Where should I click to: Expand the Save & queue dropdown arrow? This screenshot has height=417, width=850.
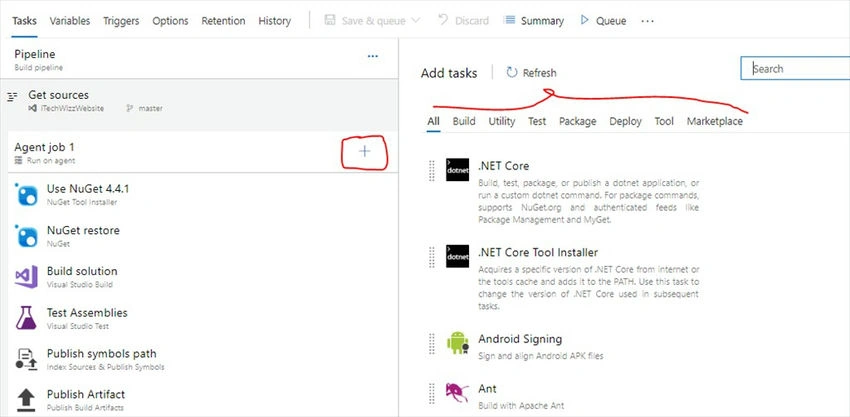click(416, 21)
